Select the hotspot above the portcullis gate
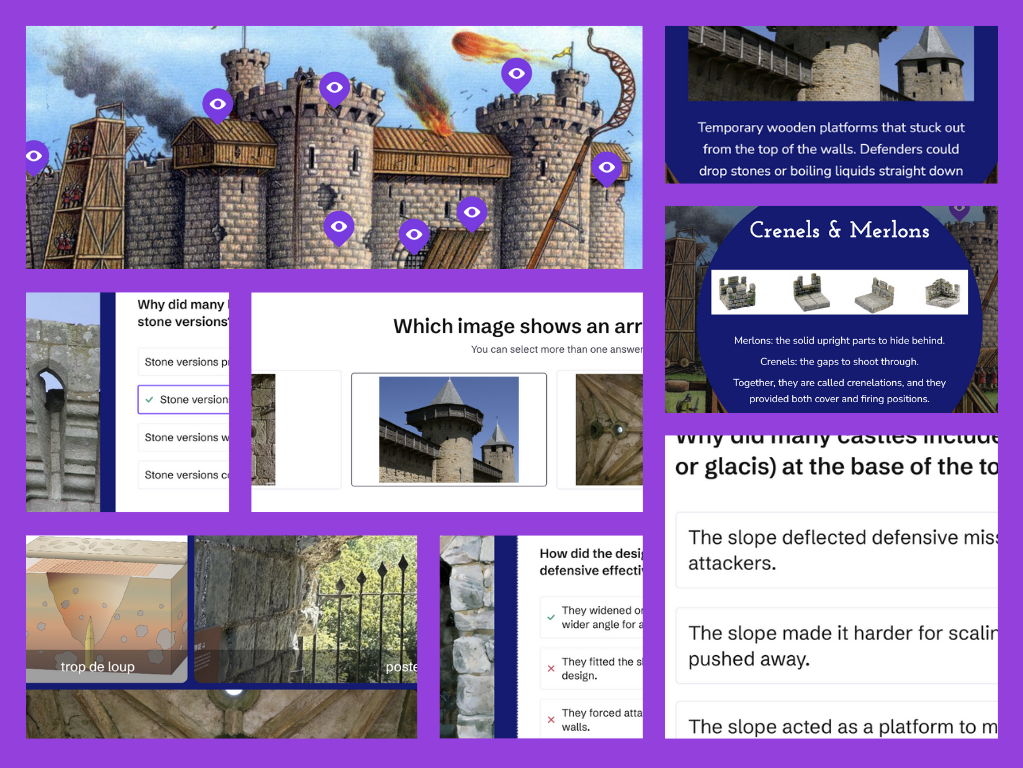 click(414, 235)
